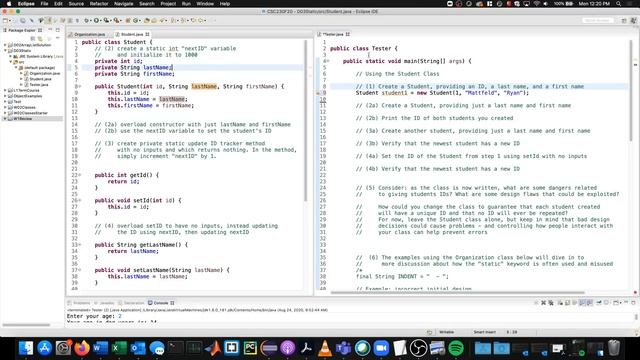
Task: Open Firefox from the Dock
Action: click(82, 348)
